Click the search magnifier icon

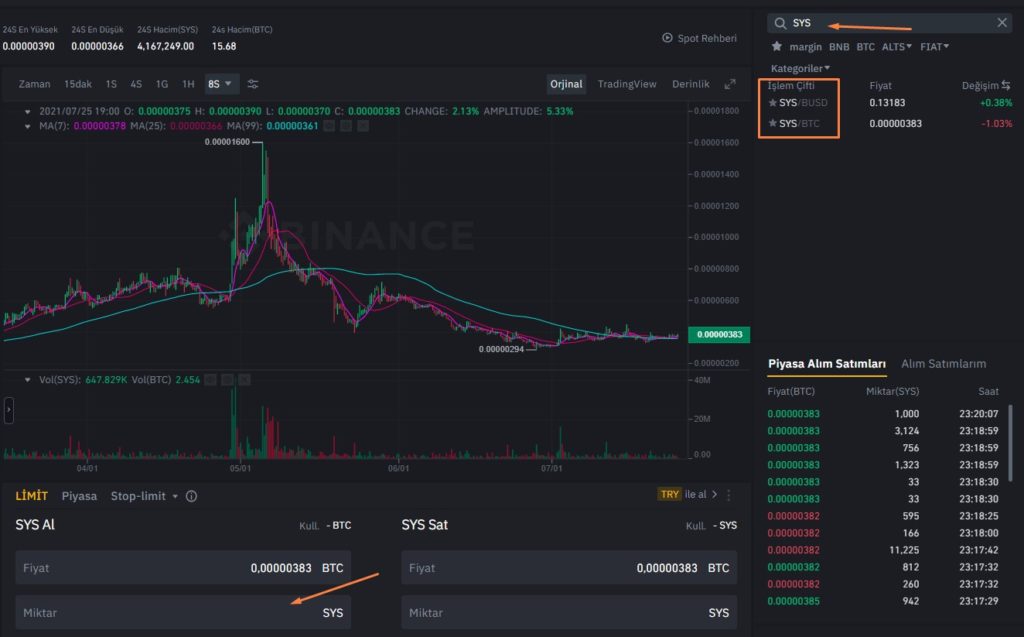click(x=780, y=24)
